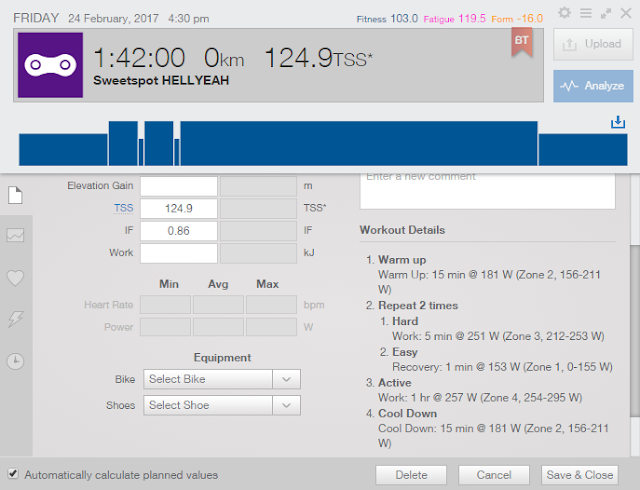
Task: Open the heart rate sidebar icon
Action: [x=16, y=278]
